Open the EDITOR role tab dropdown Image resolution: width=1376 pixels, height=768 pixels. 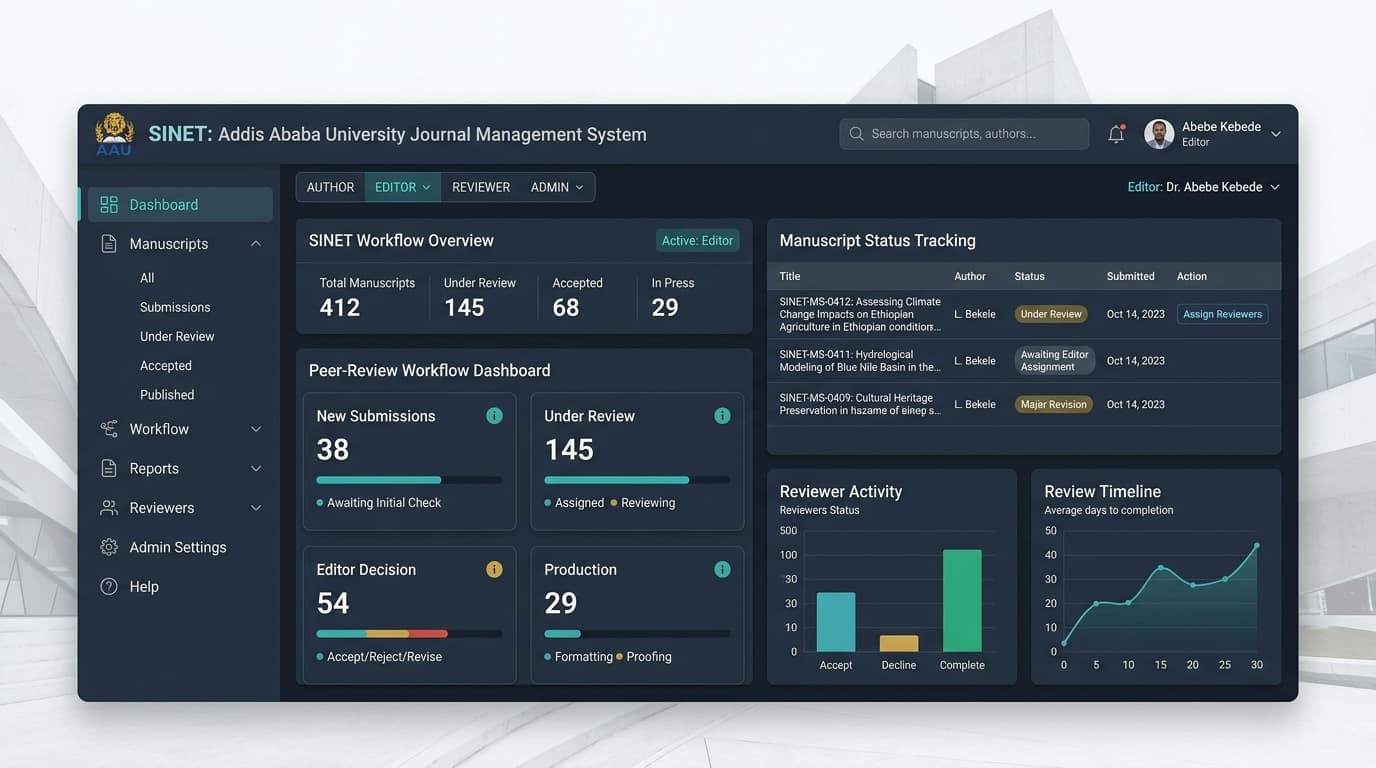pyautogui.click(x=403, y=187)
